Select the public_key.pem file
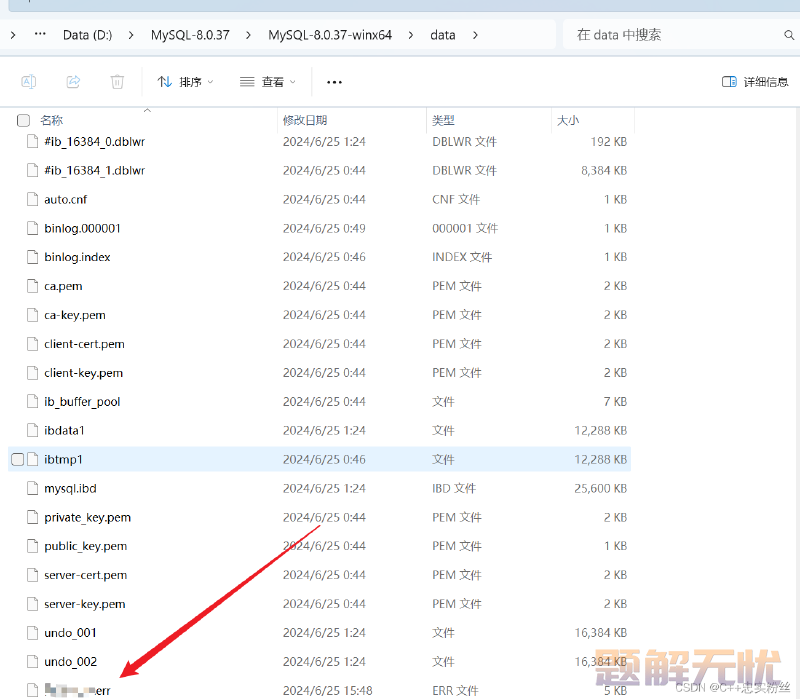Screen dimensions: 800x699 [x=85, y=546]
